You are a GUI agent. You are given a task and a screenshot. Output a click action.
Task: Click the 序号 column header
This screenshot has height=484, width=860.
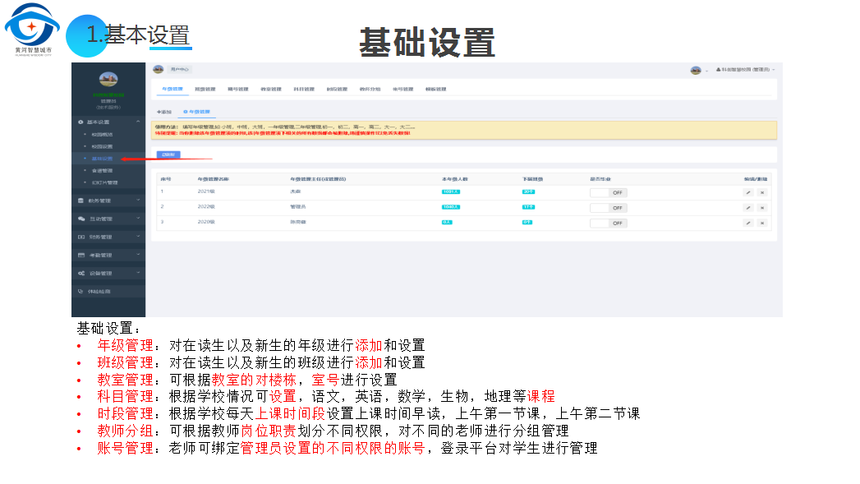click(x=166, y=179)
